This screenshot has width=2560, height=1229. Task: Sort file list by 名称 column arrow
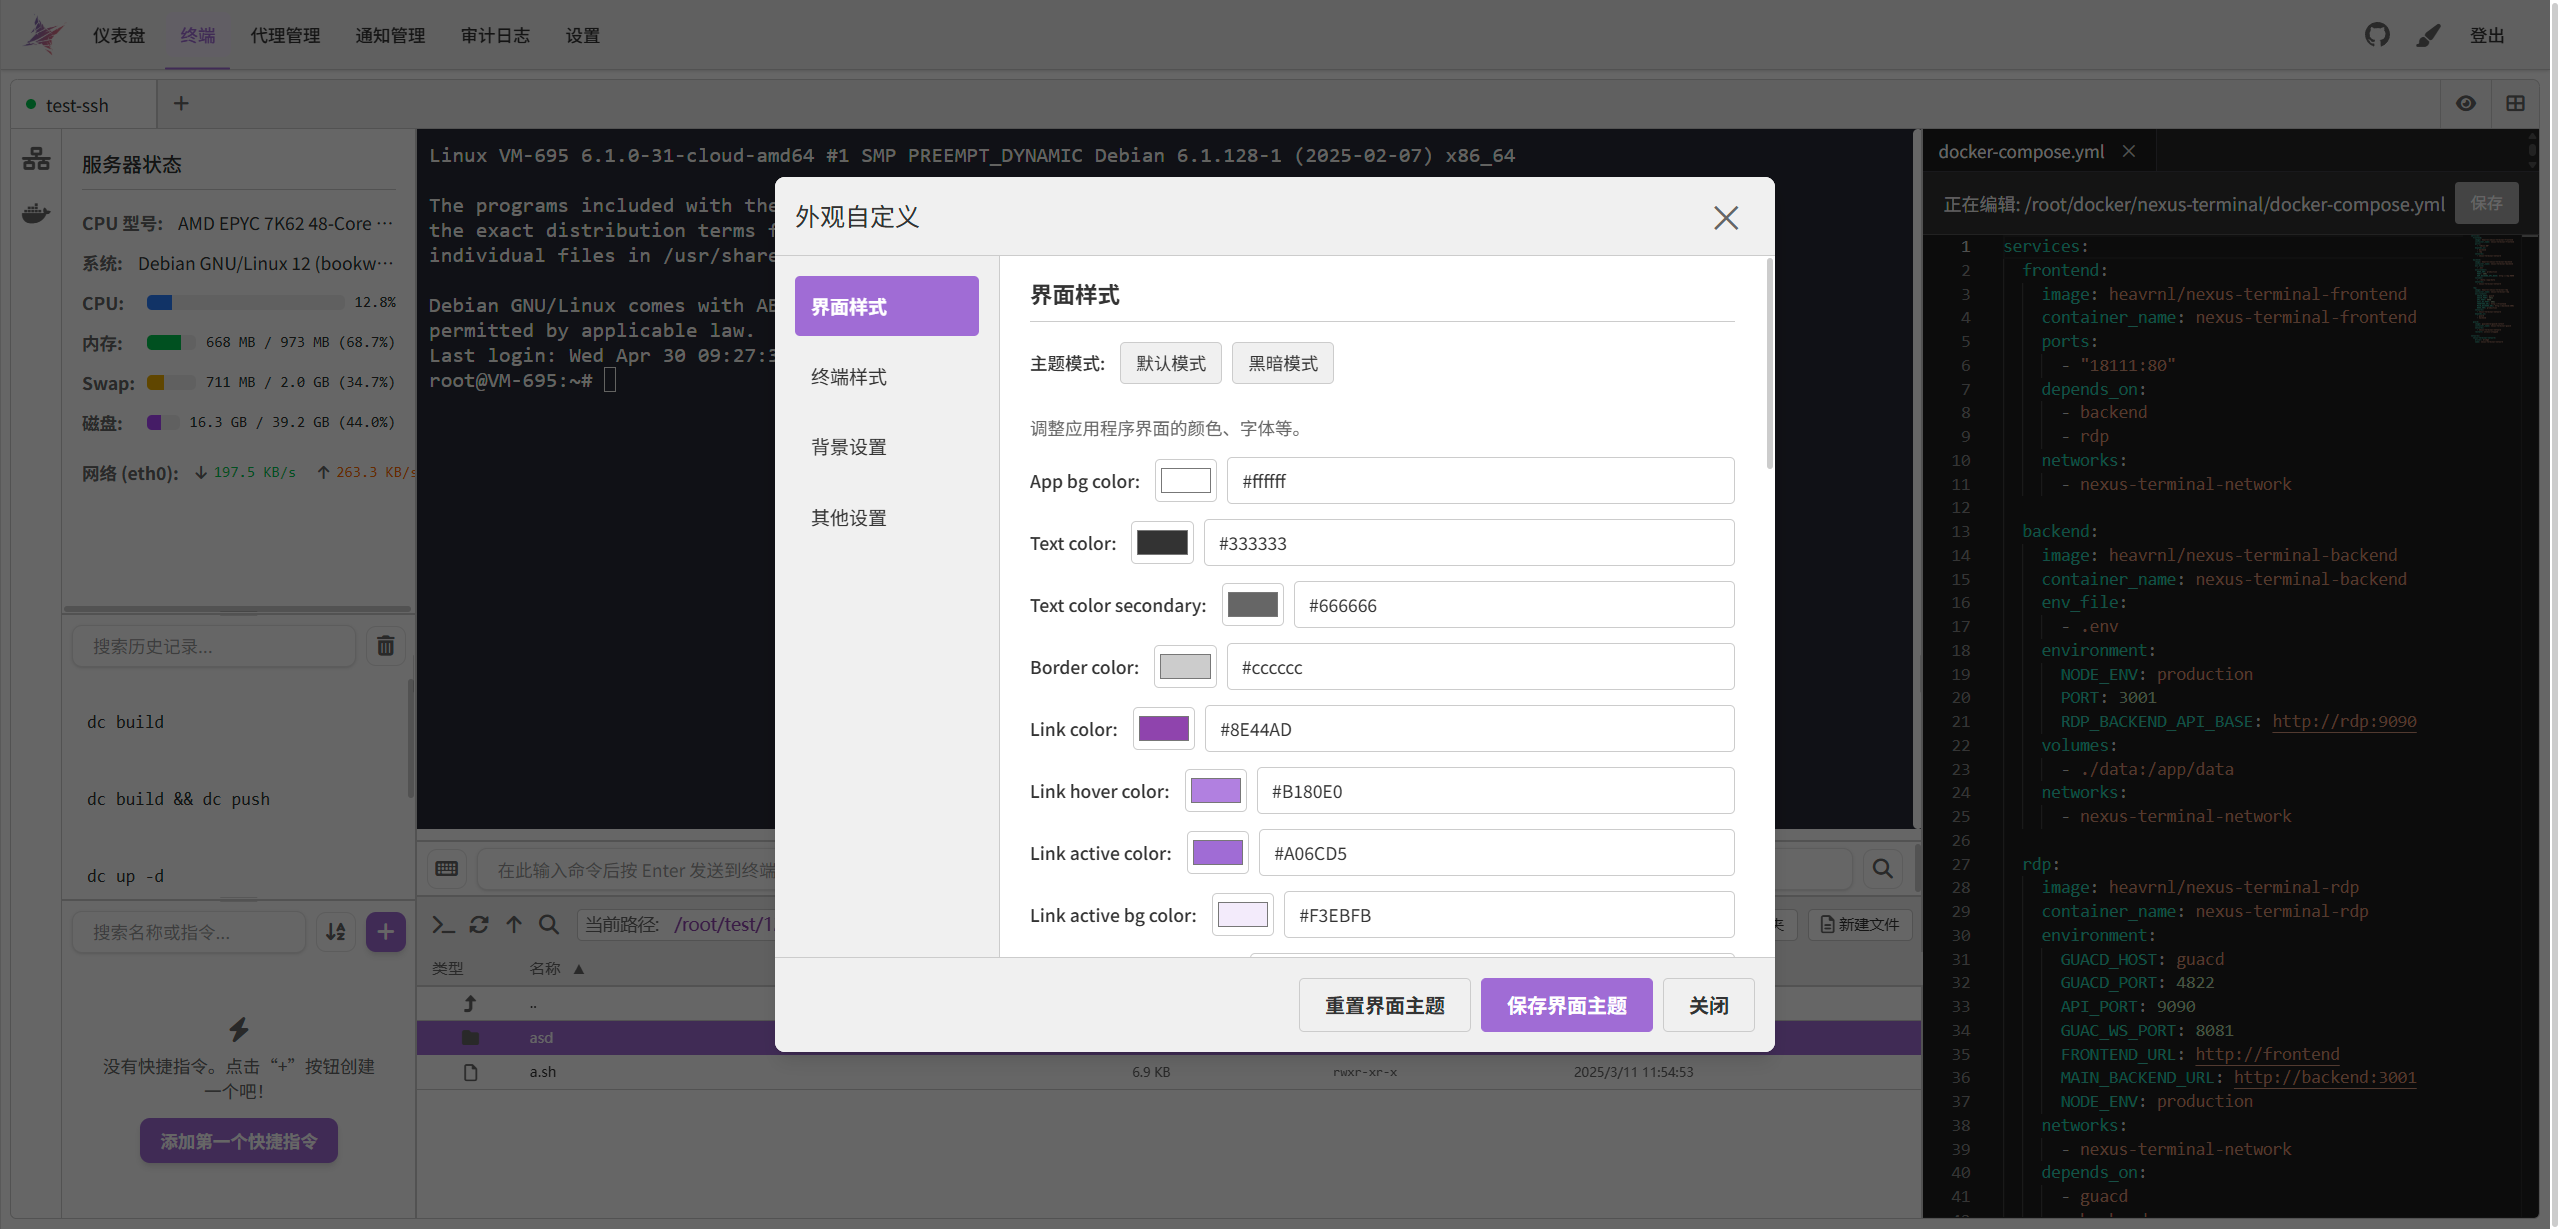578,969
